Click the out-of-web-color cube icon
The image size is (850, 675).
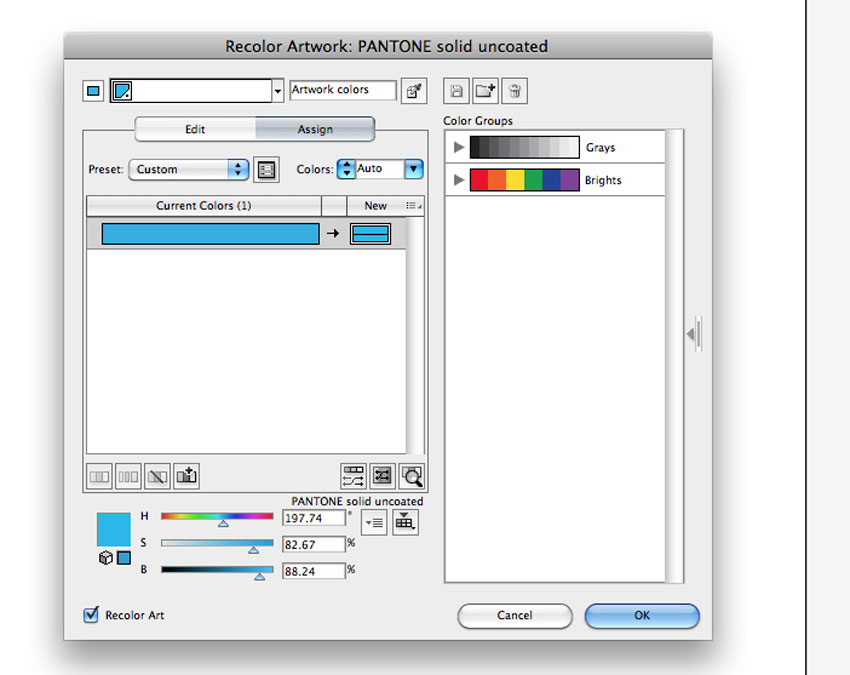(106, 558)
